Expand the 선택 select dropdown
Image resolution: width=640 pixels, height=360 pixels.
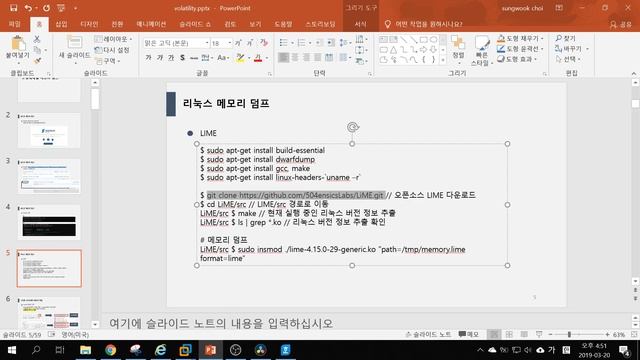pos(569,59)
